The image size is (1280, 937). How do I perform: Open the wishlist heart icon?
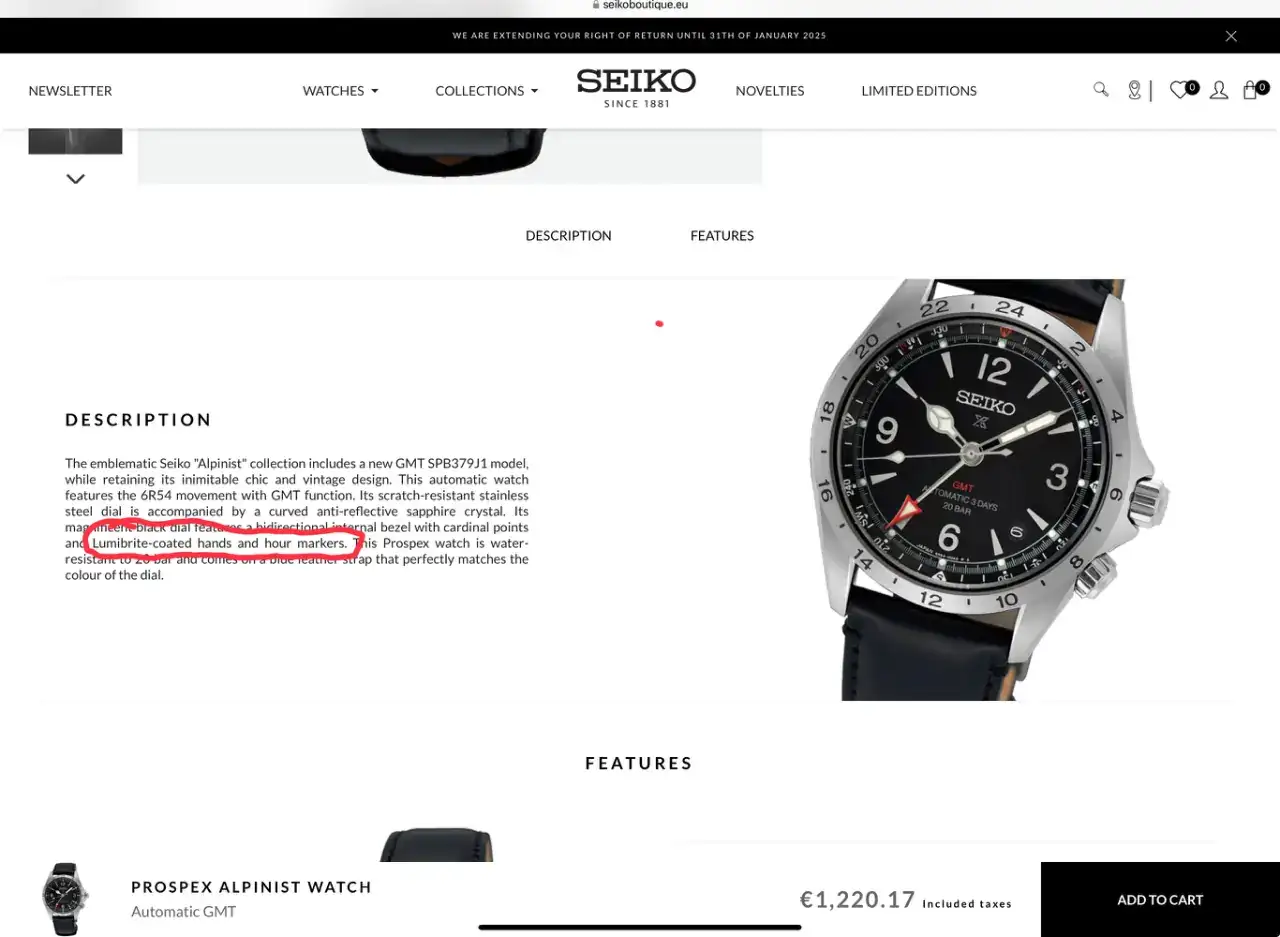[x=1183, y=90]
